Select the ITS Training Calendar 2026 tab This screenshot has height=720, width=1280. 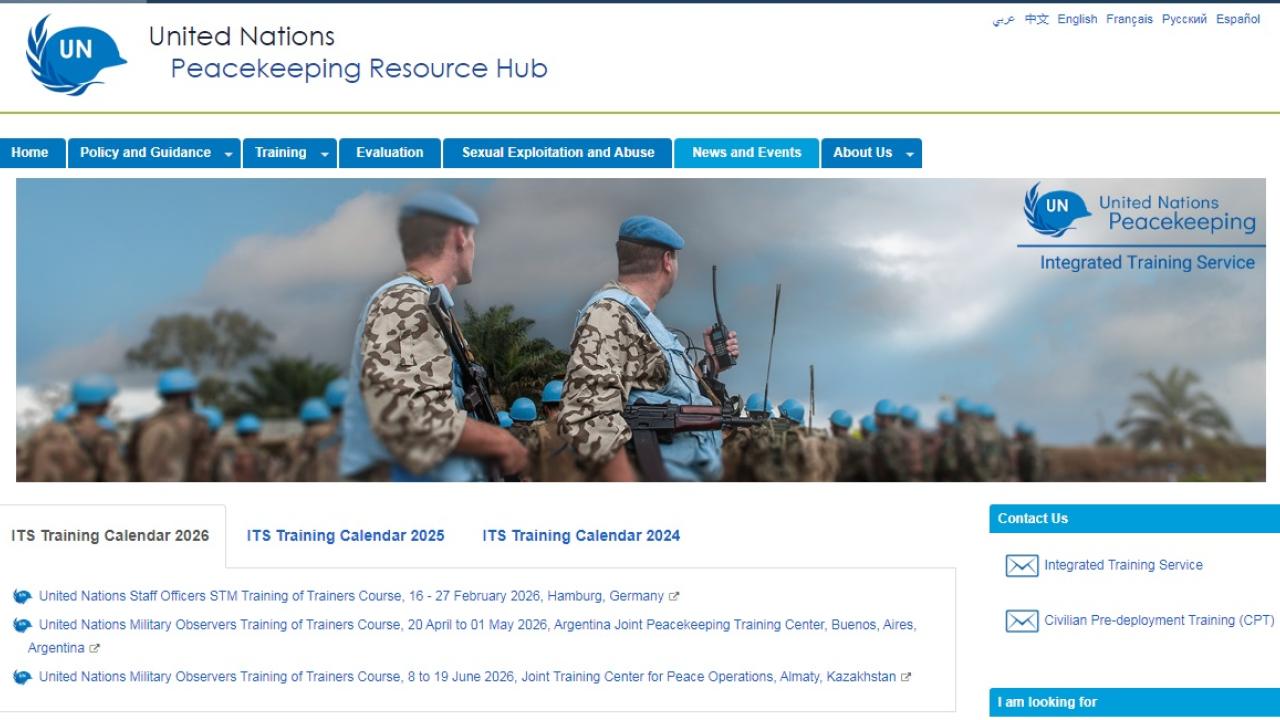[x=111, y=536]
